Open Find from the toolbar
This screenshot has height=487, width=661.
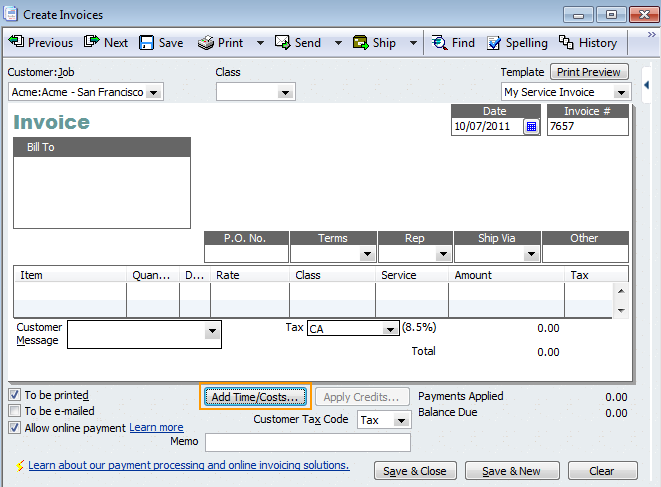pyautogui.click(x=453, y=43)
